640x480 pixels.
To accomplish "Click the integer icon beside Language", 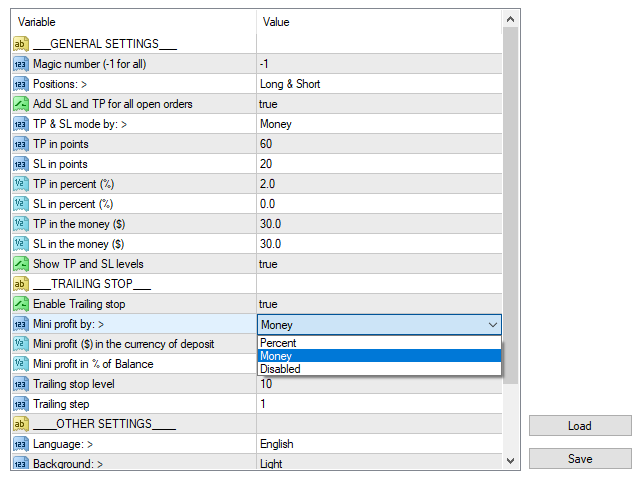I will tap(20, 444).
